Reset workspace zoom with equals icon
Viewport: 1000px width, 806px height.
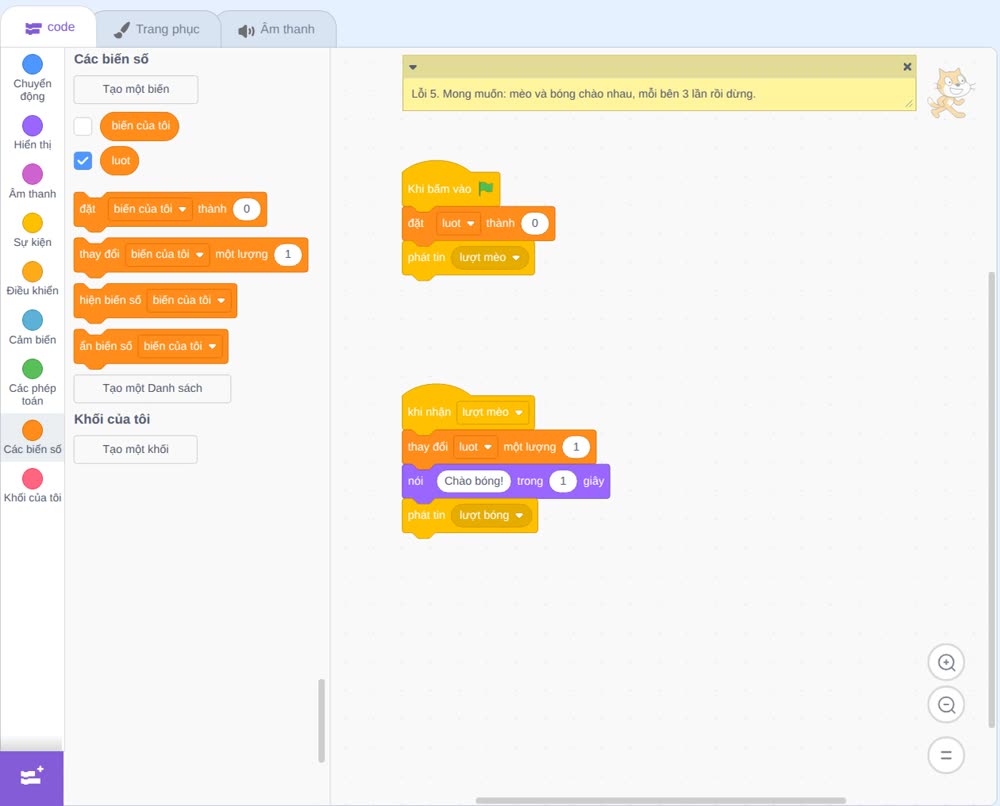946,755
